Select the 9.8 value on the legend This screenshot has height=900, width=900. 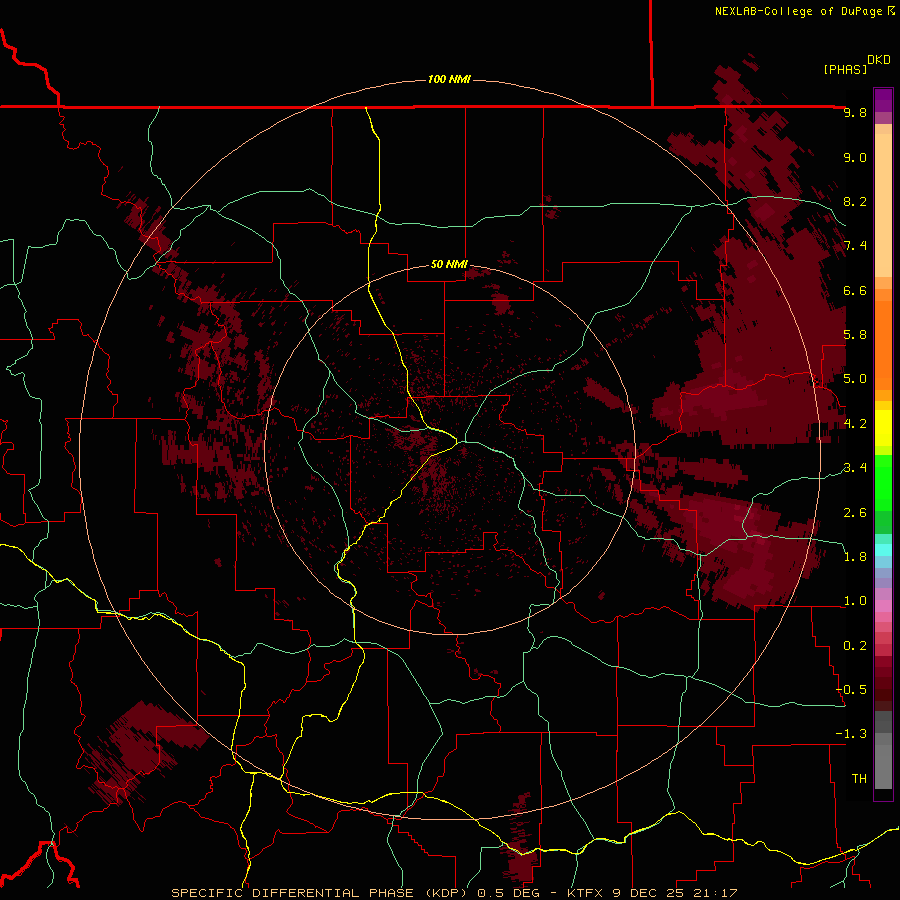tap(855, 112)
